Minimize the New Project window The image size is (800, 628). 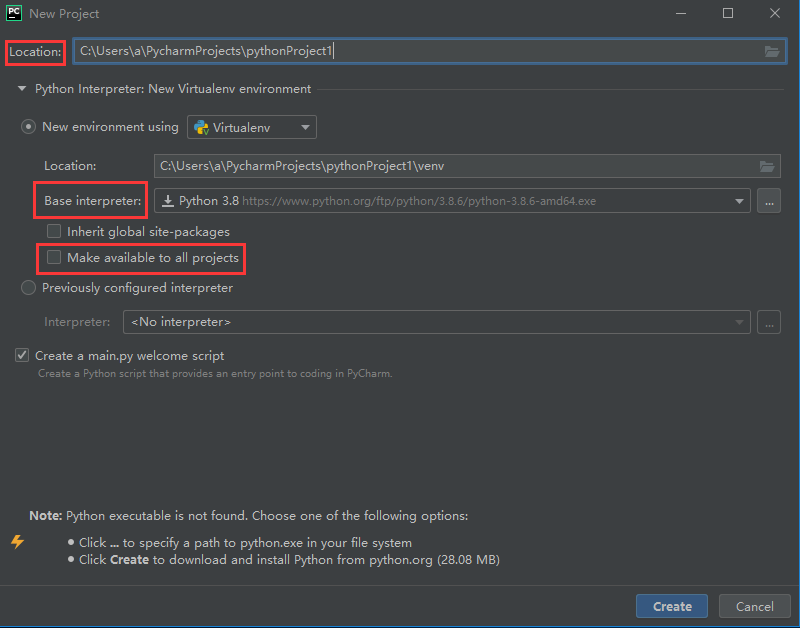[x=681, y=13]
